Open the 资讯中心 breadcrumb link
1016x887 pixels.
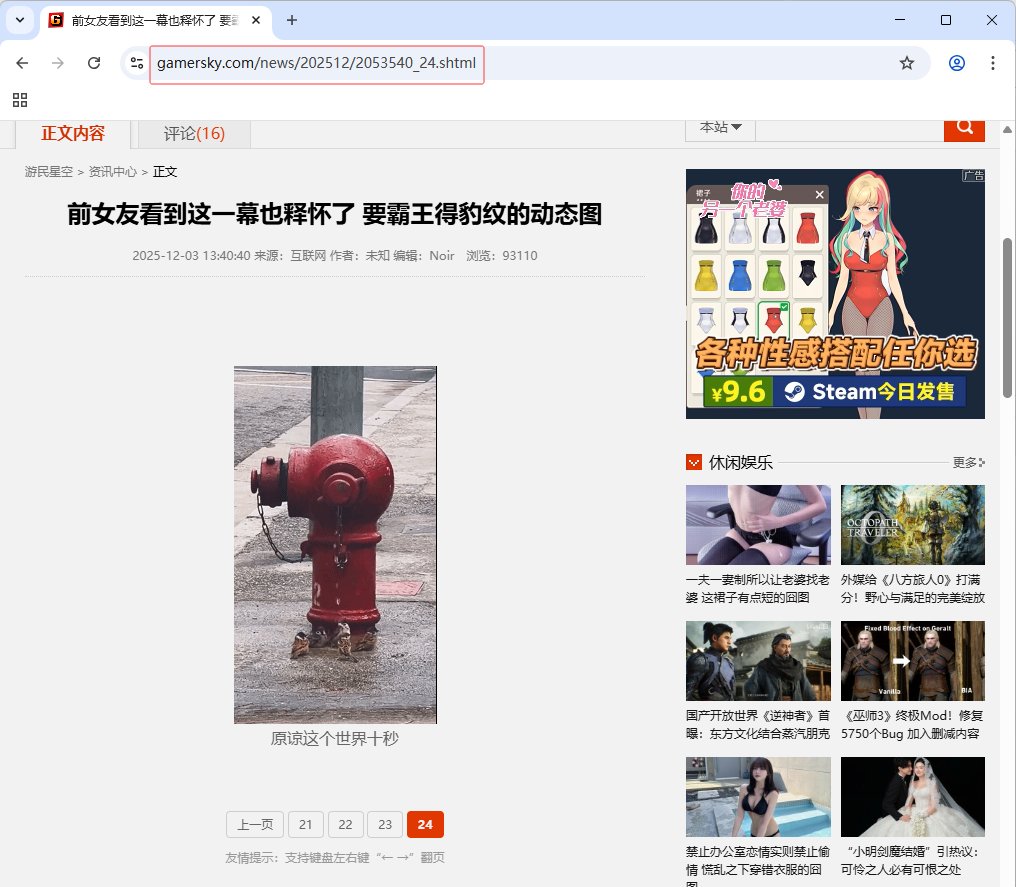click(112, 171)
